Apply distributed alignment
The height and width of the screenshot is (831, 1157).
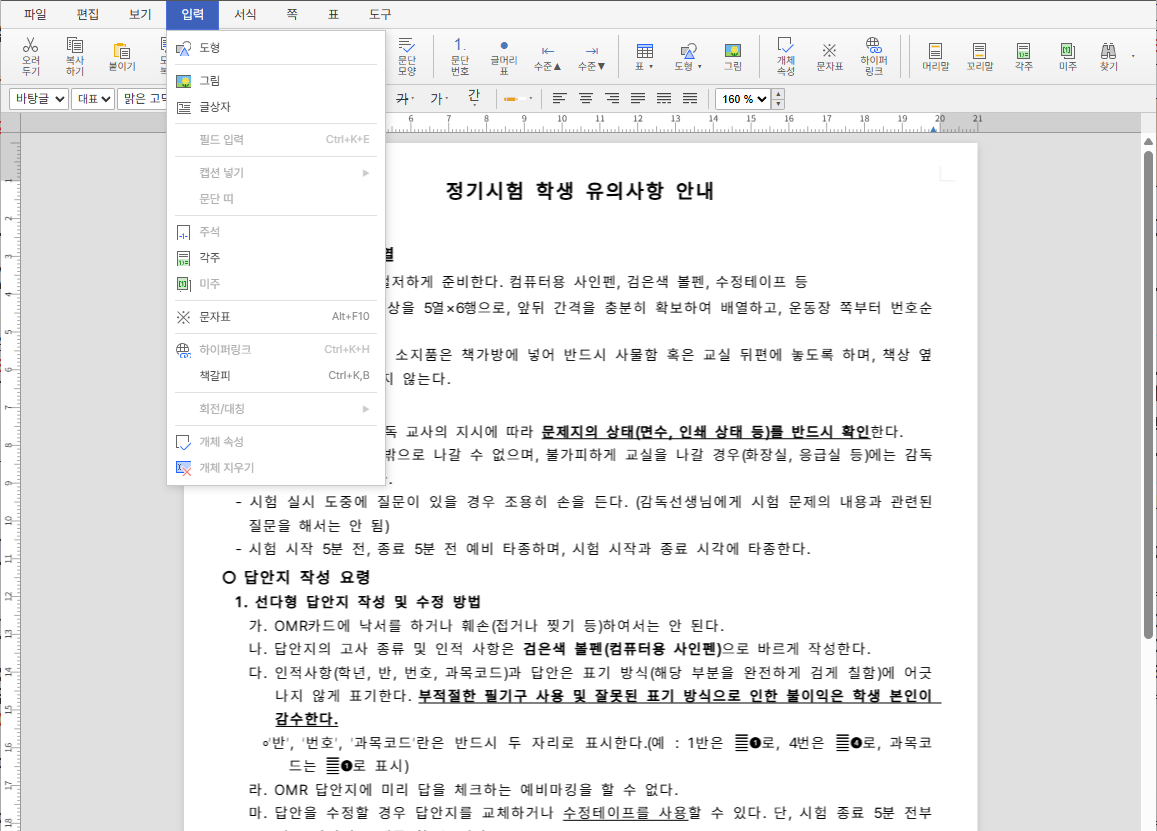[664, 98]
